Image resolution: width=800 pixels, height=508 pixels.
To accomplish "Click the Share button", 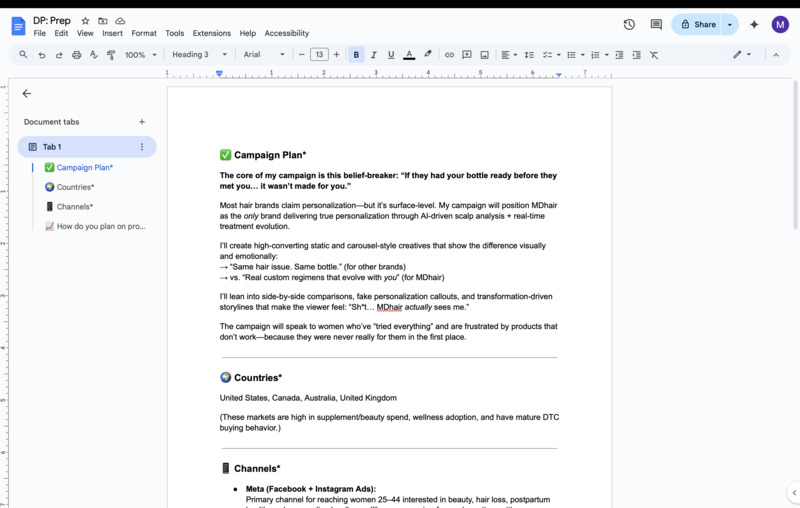I will [x=697, y=24].
